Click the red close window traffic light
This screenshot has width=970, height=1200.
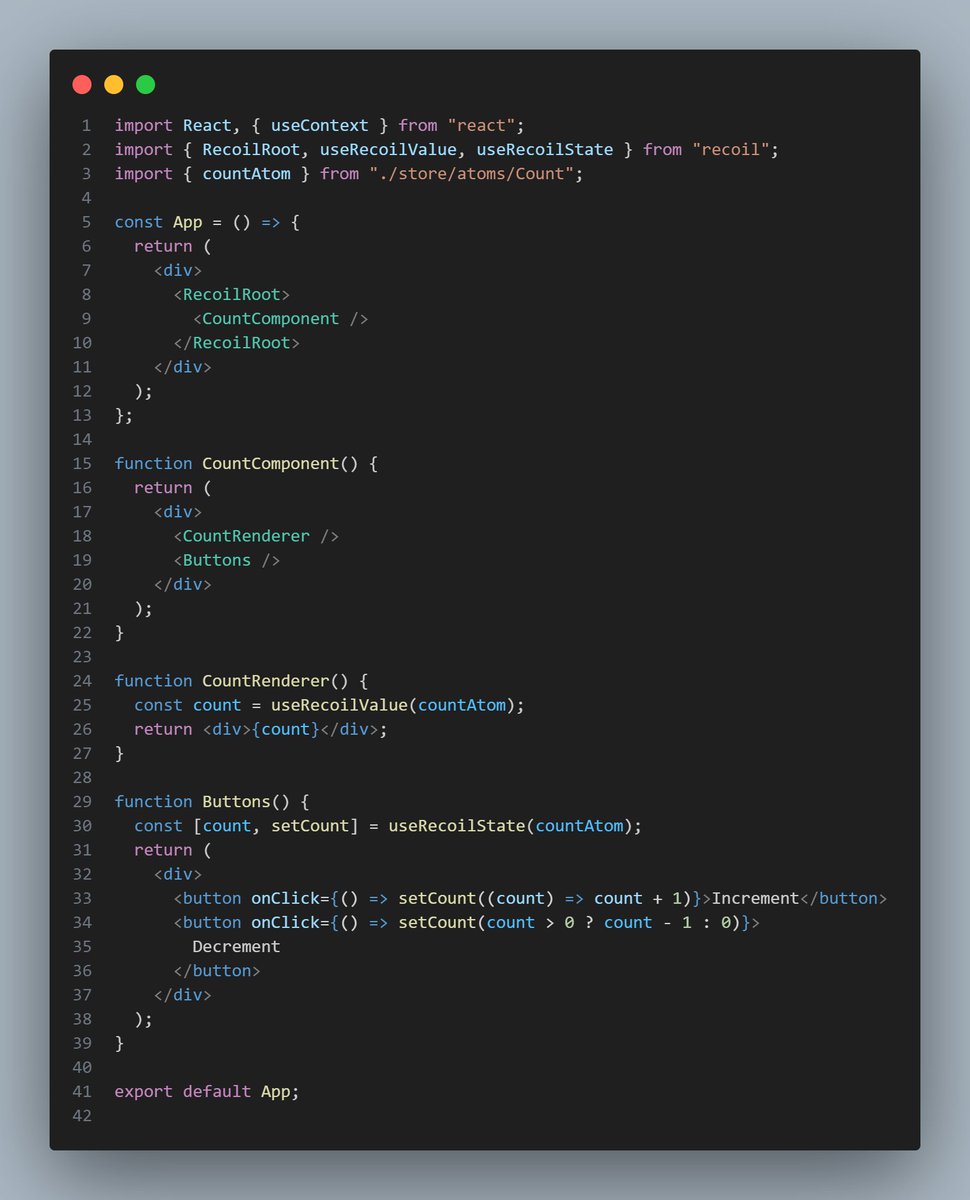pos(81,84)
